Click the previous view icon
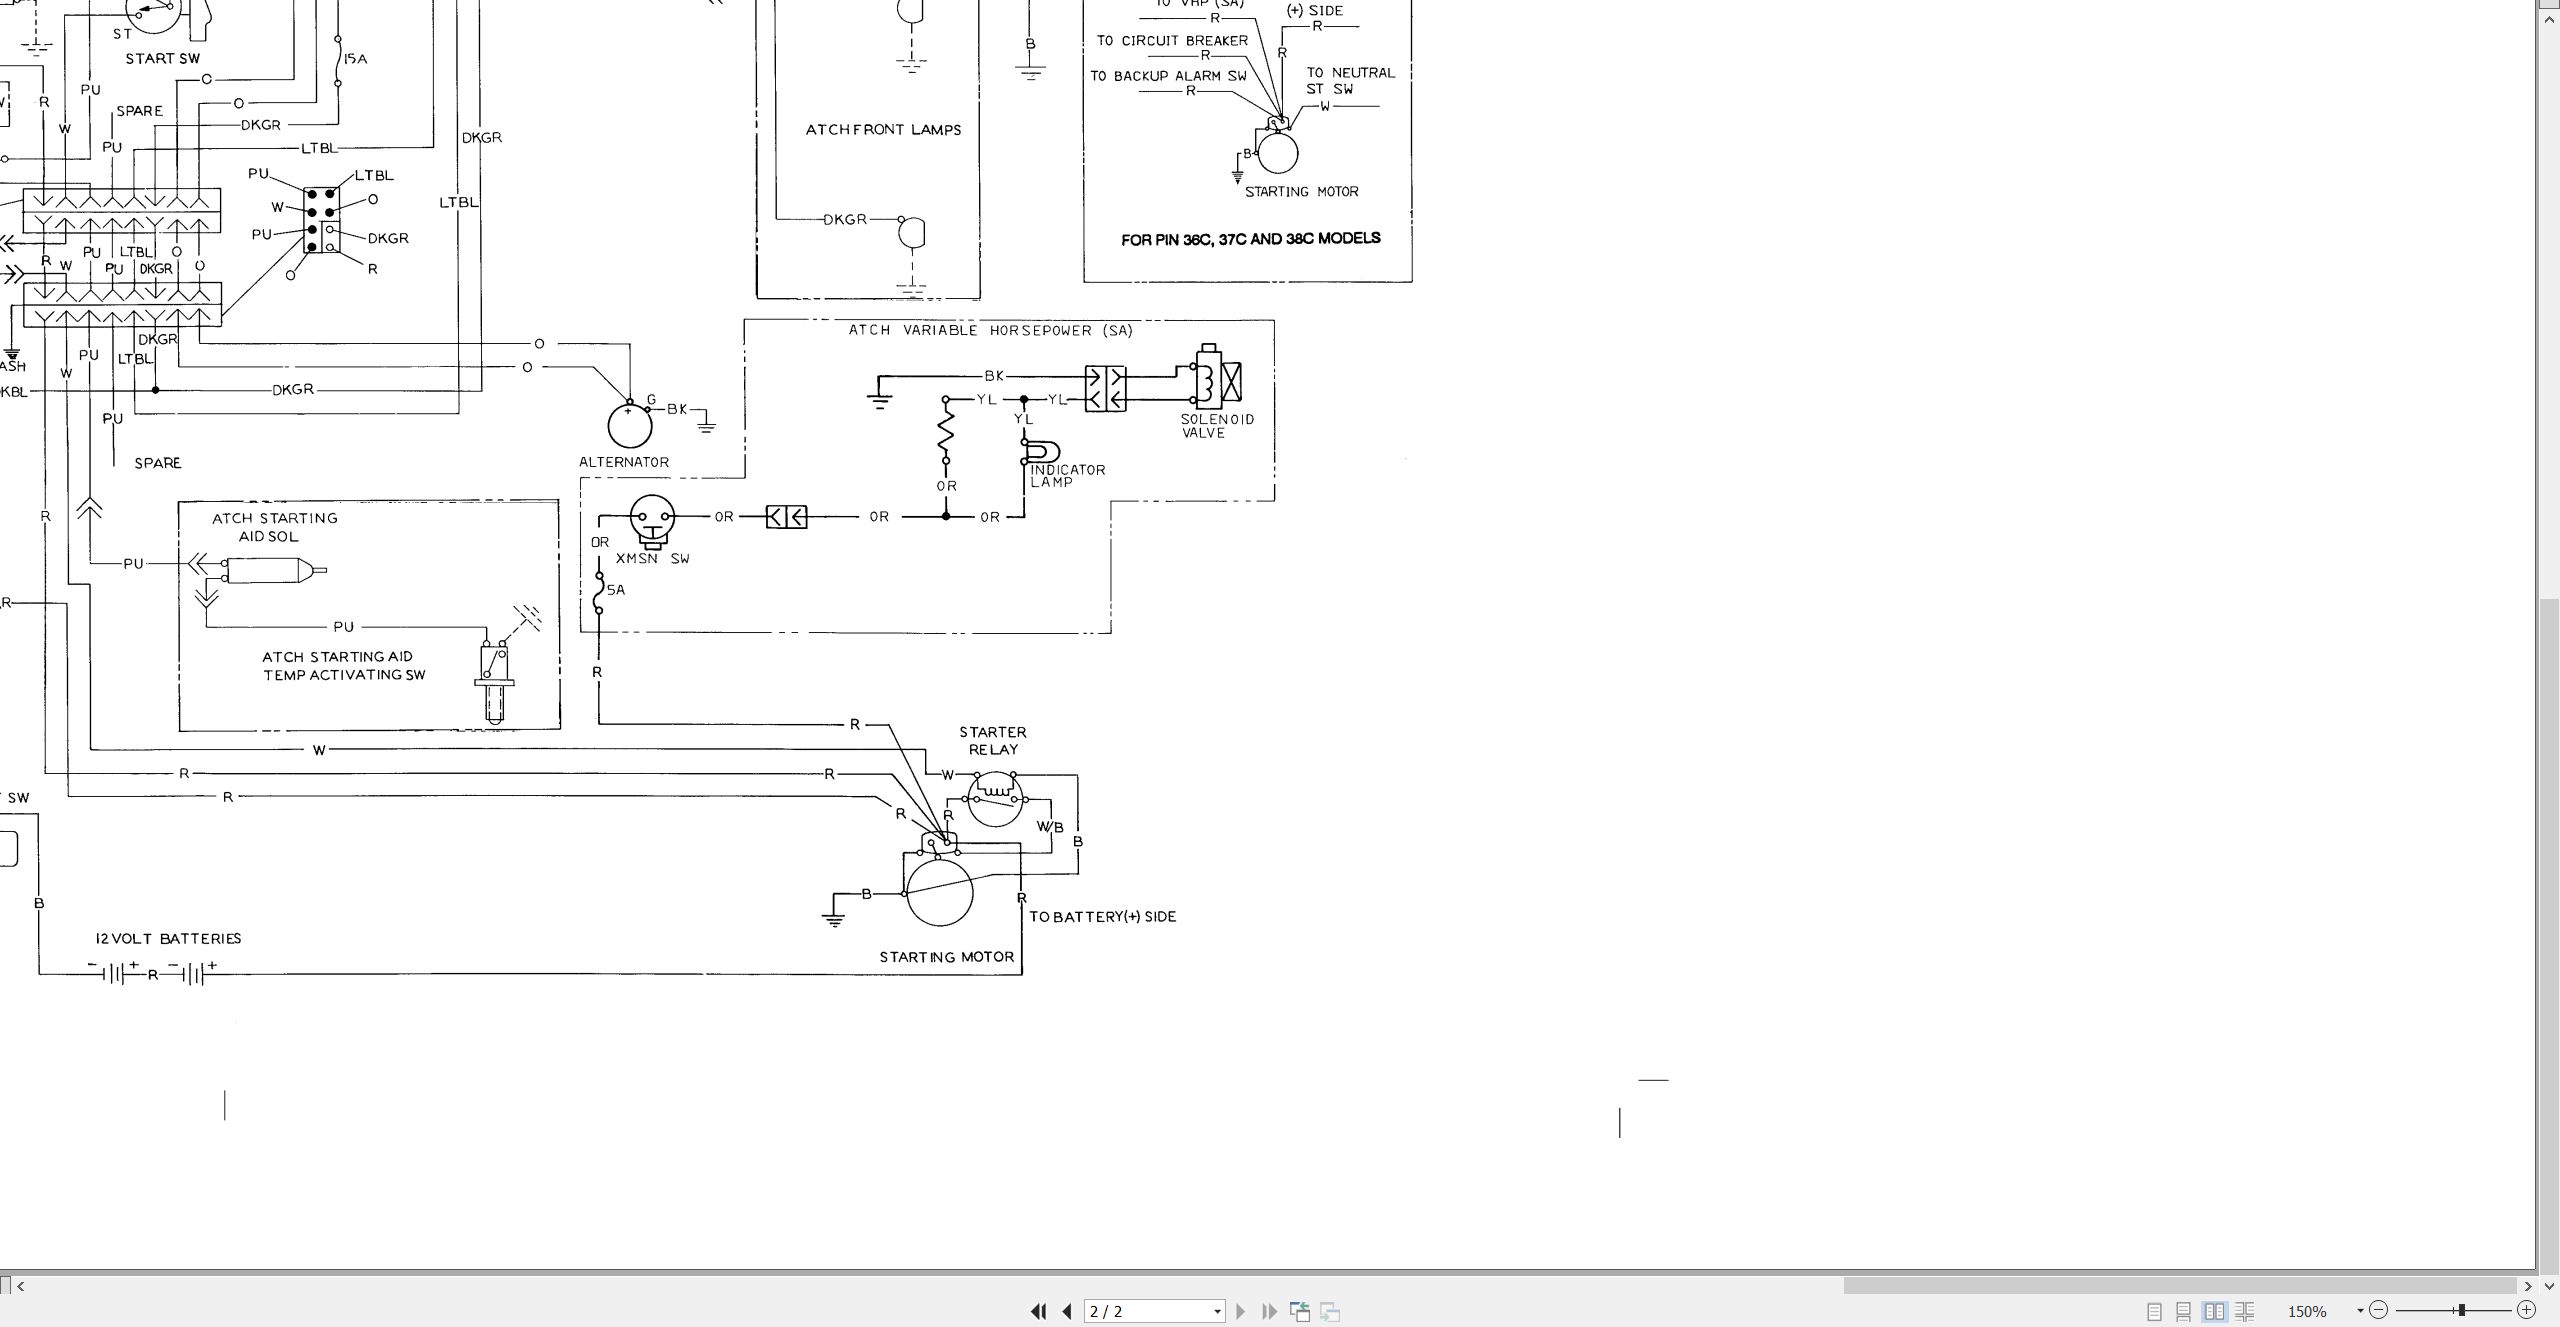 (x=1300, y=1311)
